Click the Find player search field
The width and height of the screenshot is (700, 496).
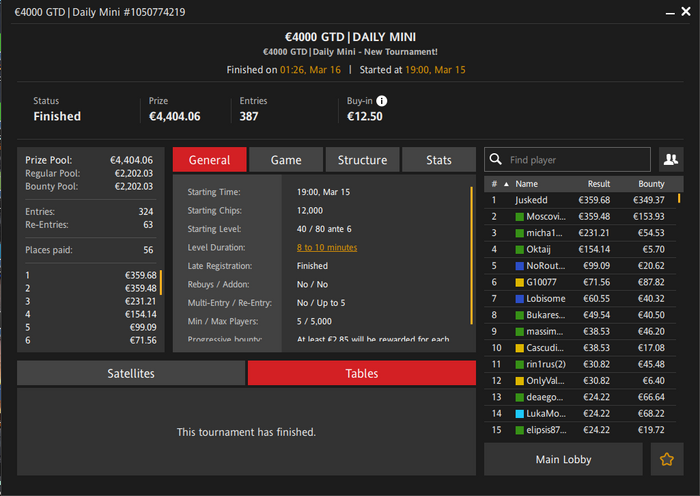567,159
